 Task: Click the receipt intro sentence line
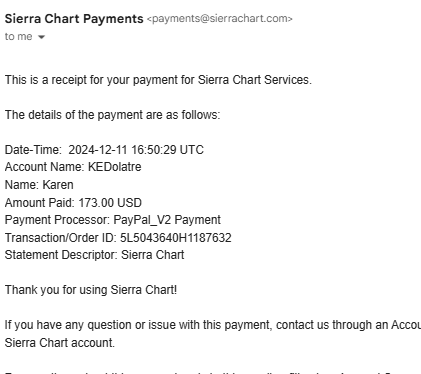point(158,80)
